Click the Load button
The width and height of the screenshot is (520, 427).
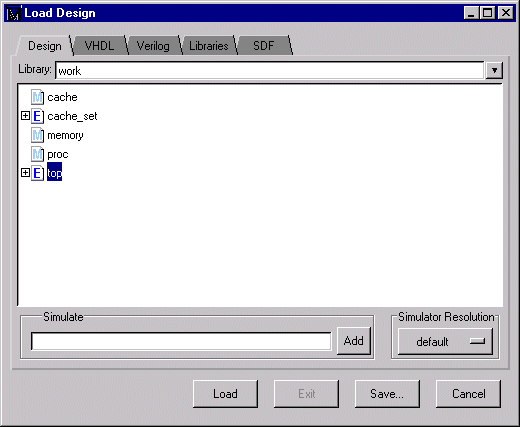tap(225, 394)
